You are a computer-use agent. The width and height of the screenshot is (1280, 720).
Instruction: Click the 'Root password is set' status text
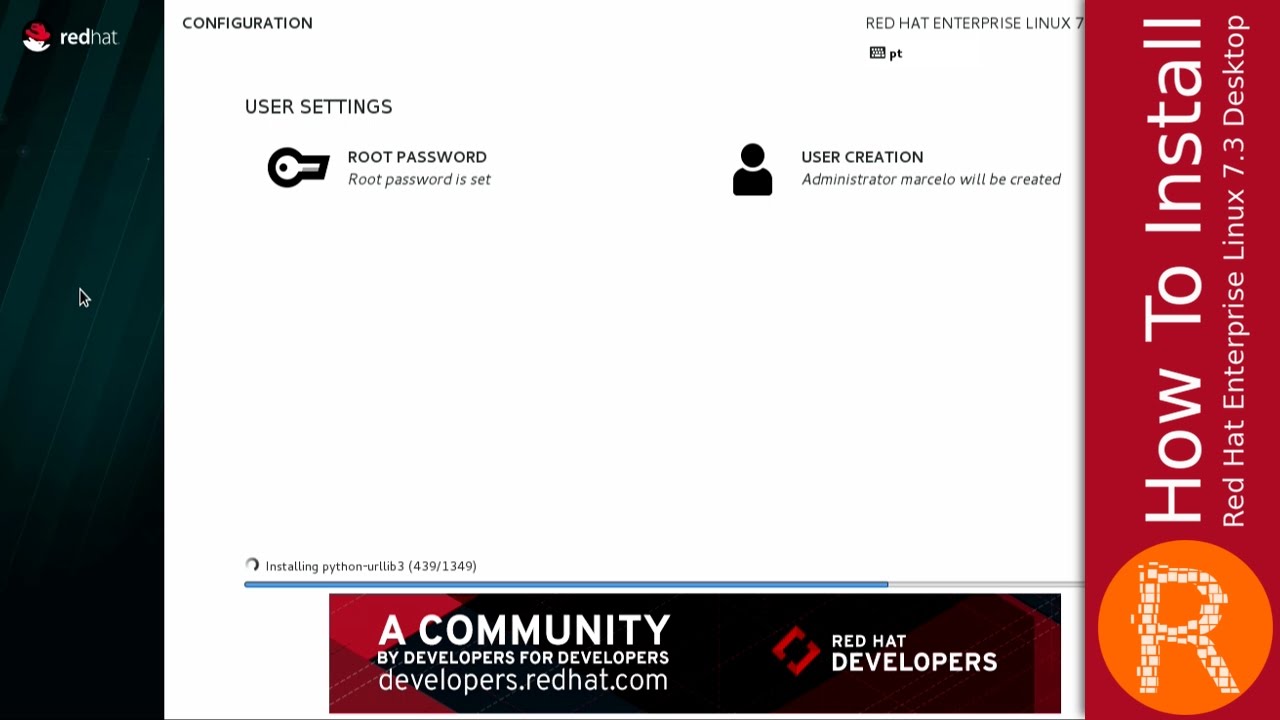[419, 180]
